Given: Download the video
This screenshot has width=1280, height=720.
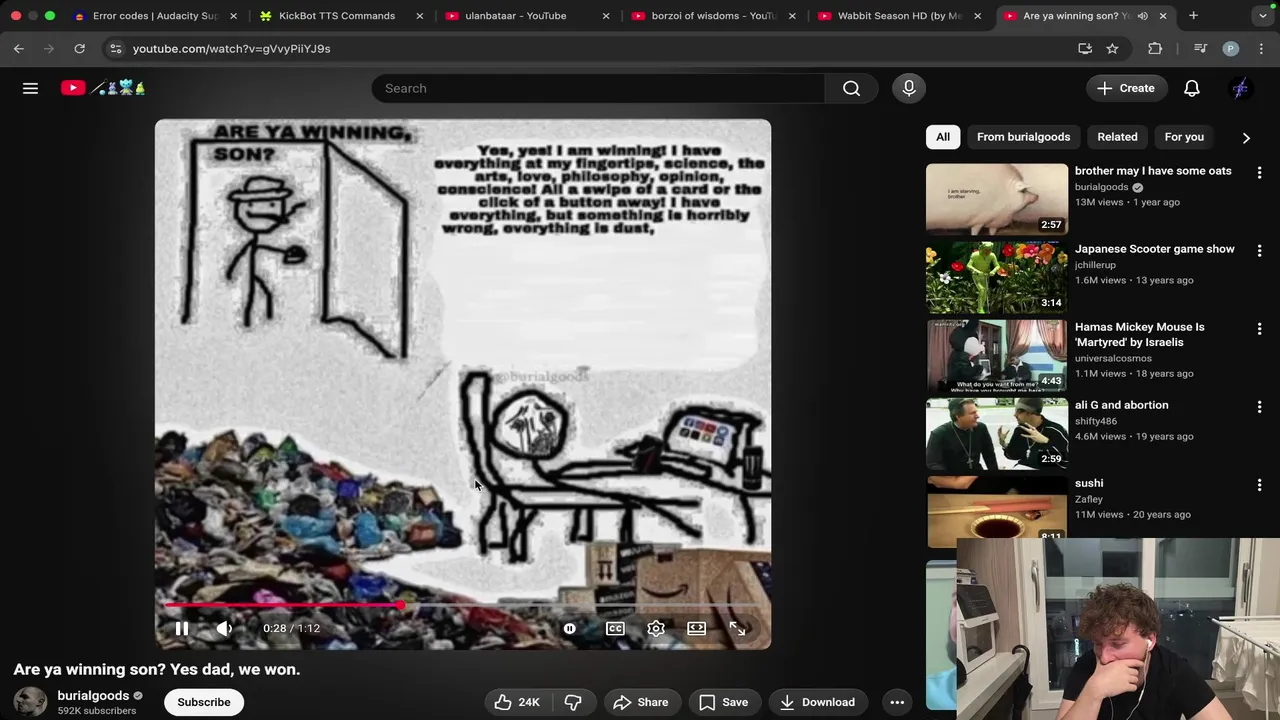Looking at the screenshot, I should pos(817,702).
